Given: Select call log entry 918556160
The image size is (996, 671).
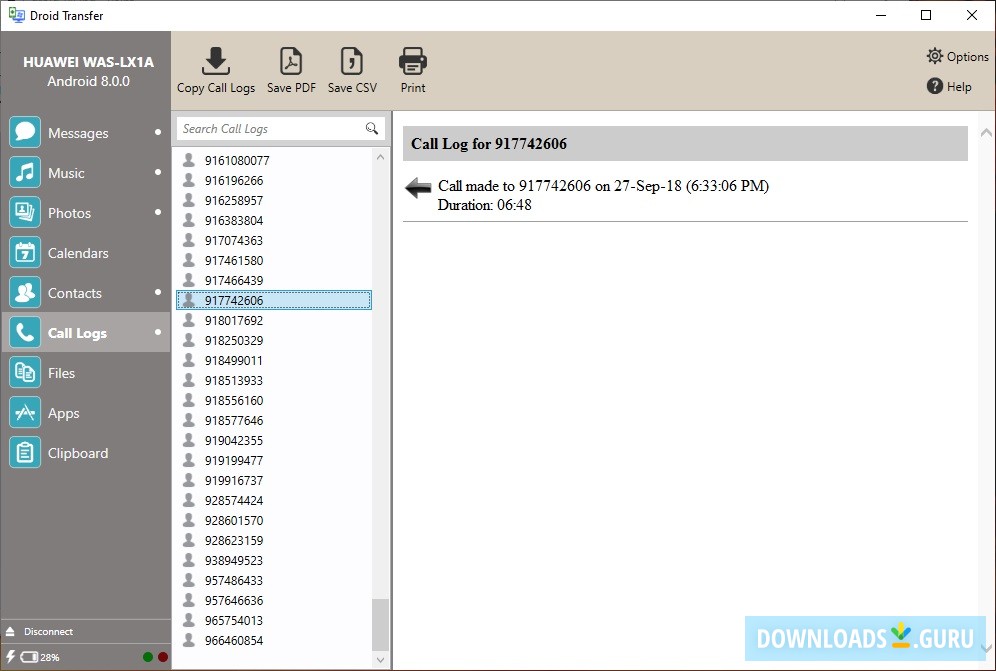Looking at the screenshot, I should pyautogui.click(x=274, y=400).
